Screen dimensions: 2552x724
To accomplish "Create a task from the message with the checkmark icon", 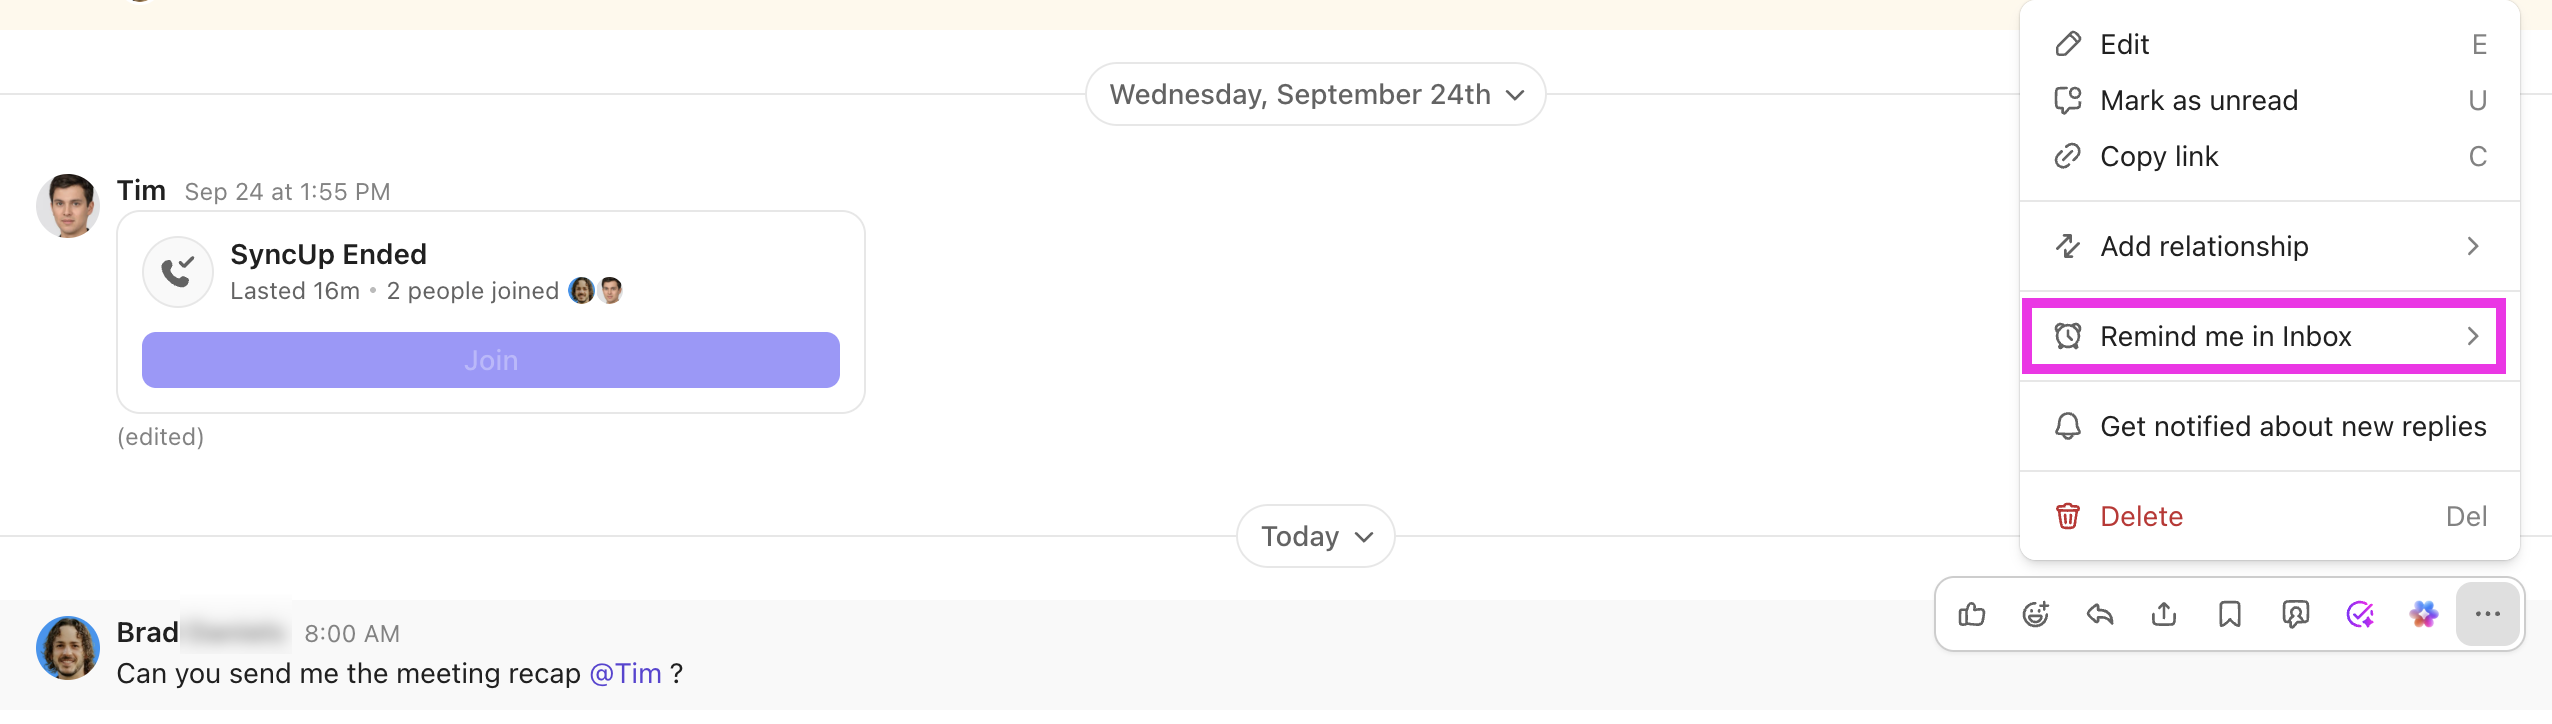I will pyautogui.click(x=2358, y=614).
